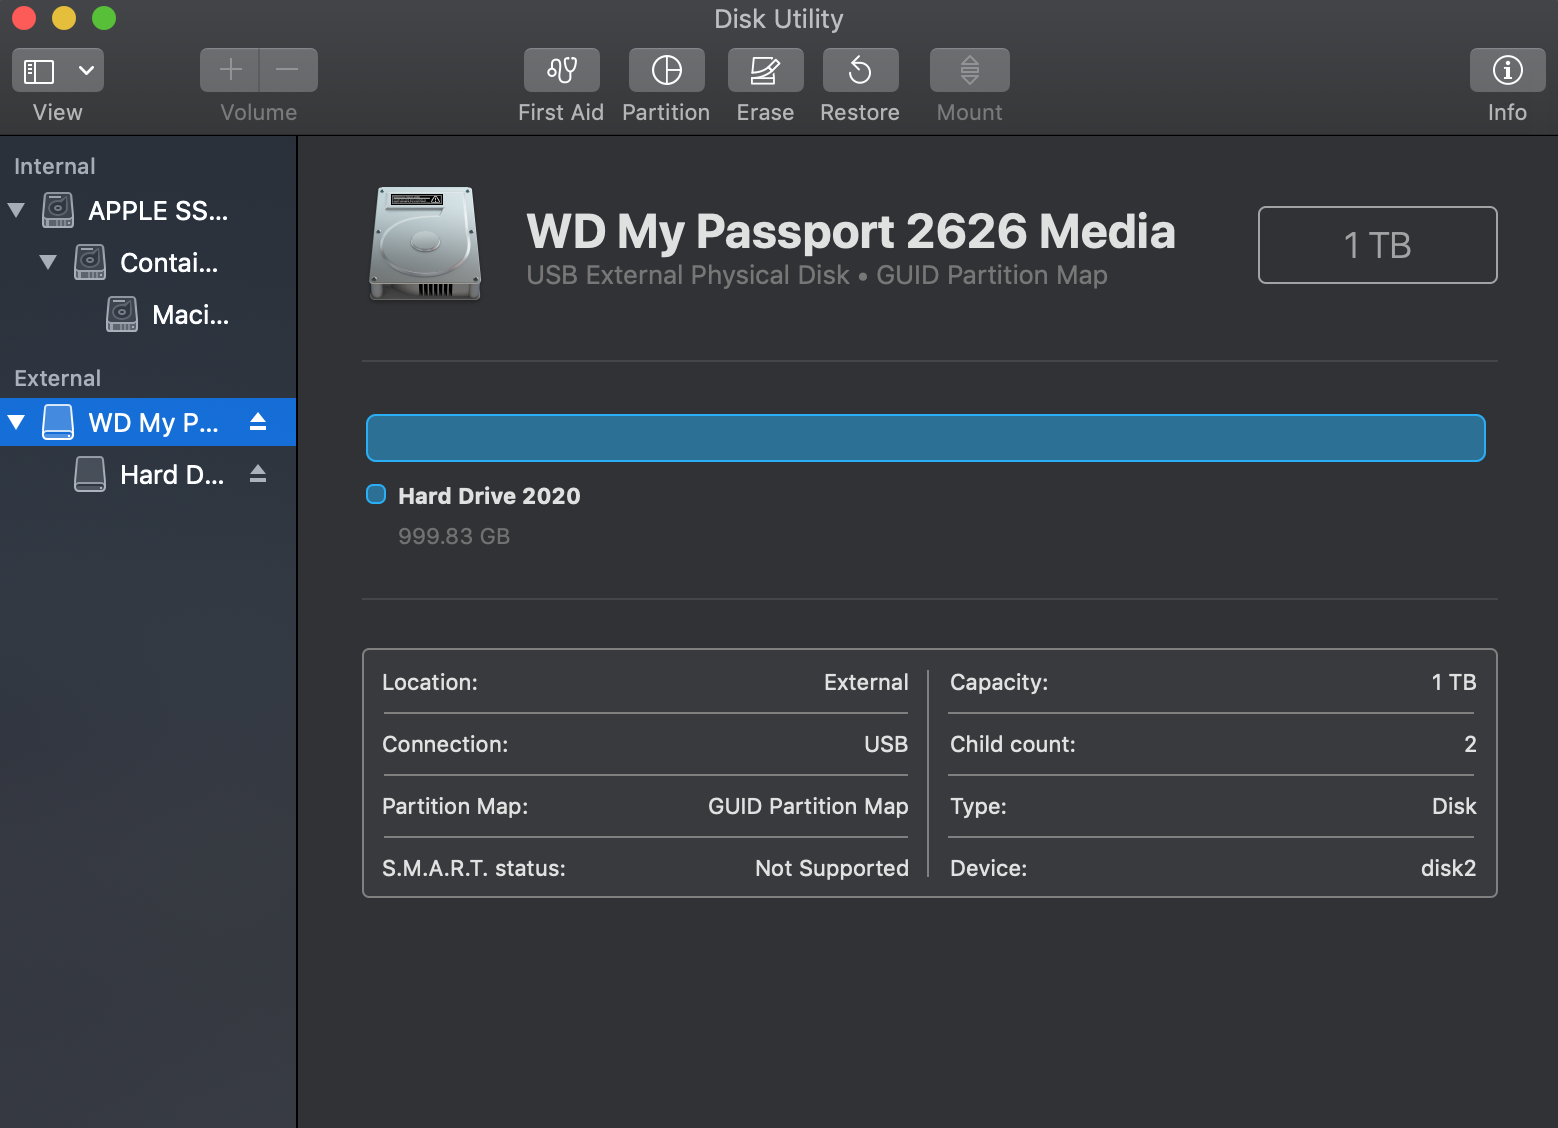Screen dimensions: 1558x1128
Task: Click the Type value Disk
Action: 1454,806
